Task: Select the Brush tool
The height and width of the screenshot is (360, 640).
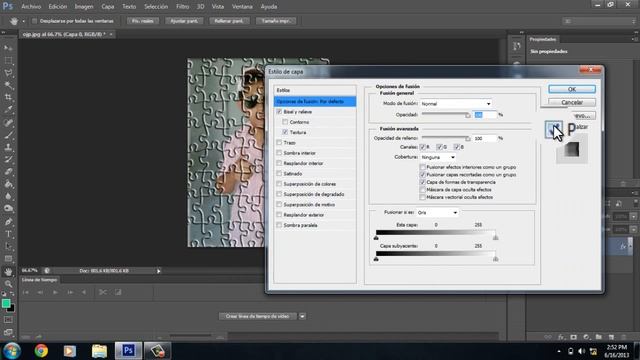Action: [8, 134]
